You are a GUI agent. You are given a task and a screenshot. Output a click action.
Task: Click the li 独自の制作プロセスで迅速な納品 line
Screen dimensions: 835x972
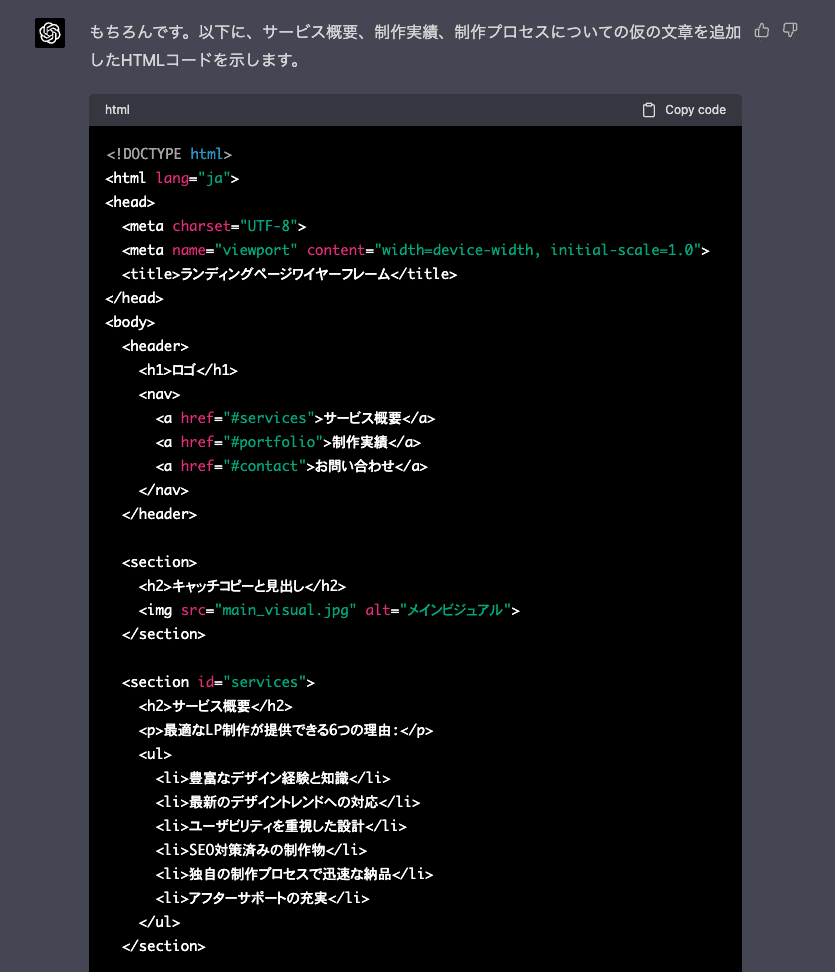pos(294,874)
